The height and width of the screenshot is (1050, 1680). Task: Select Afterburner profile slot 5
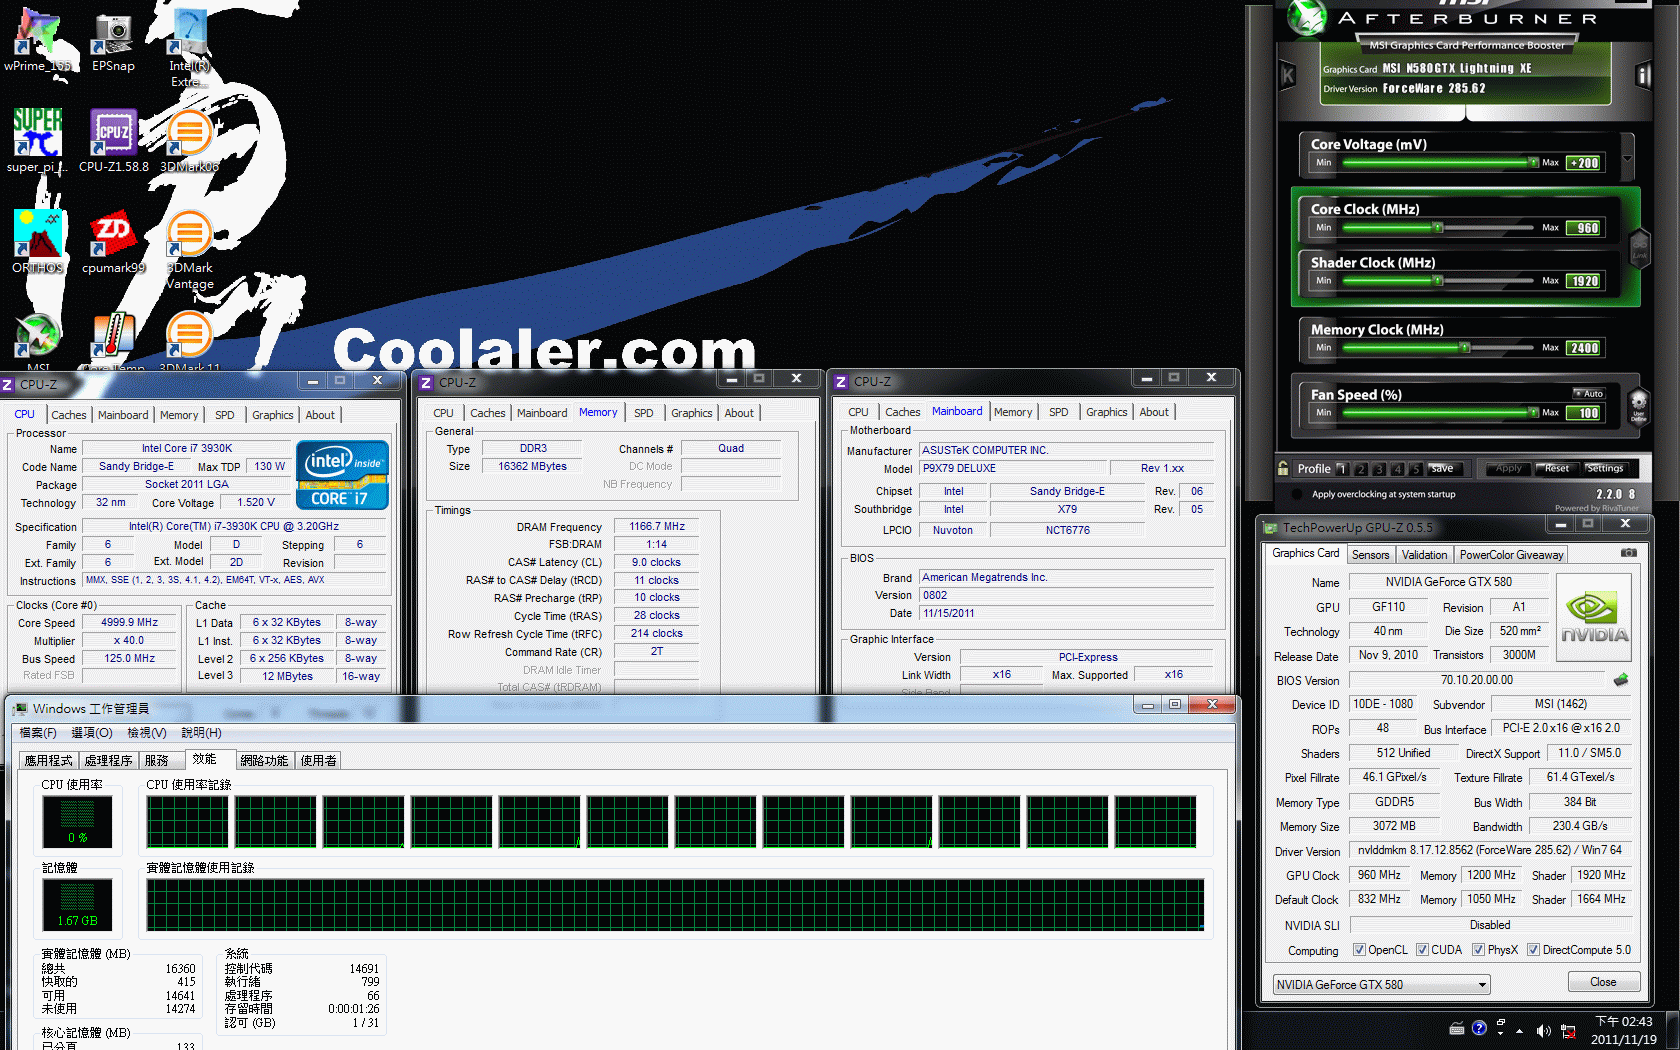(1416, 468)
